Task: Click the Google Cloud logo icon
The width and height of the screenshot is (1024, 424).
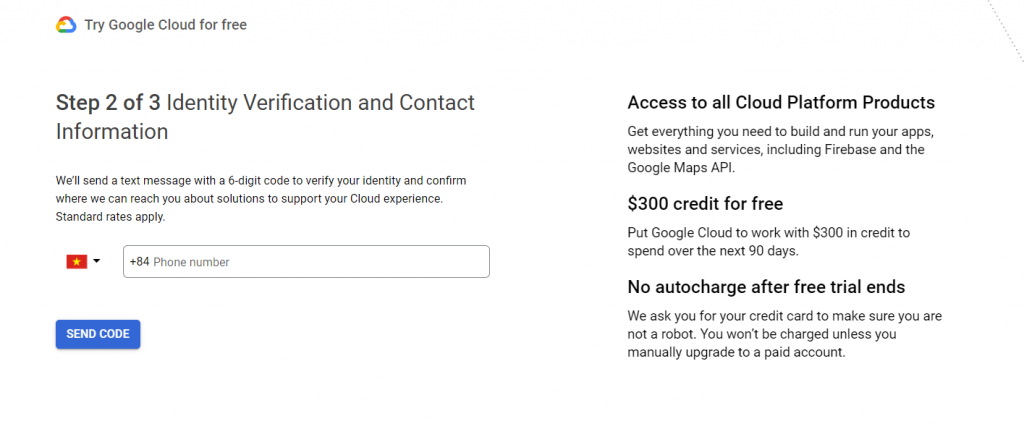Action: pyautogui.click(x=66, y=25)
